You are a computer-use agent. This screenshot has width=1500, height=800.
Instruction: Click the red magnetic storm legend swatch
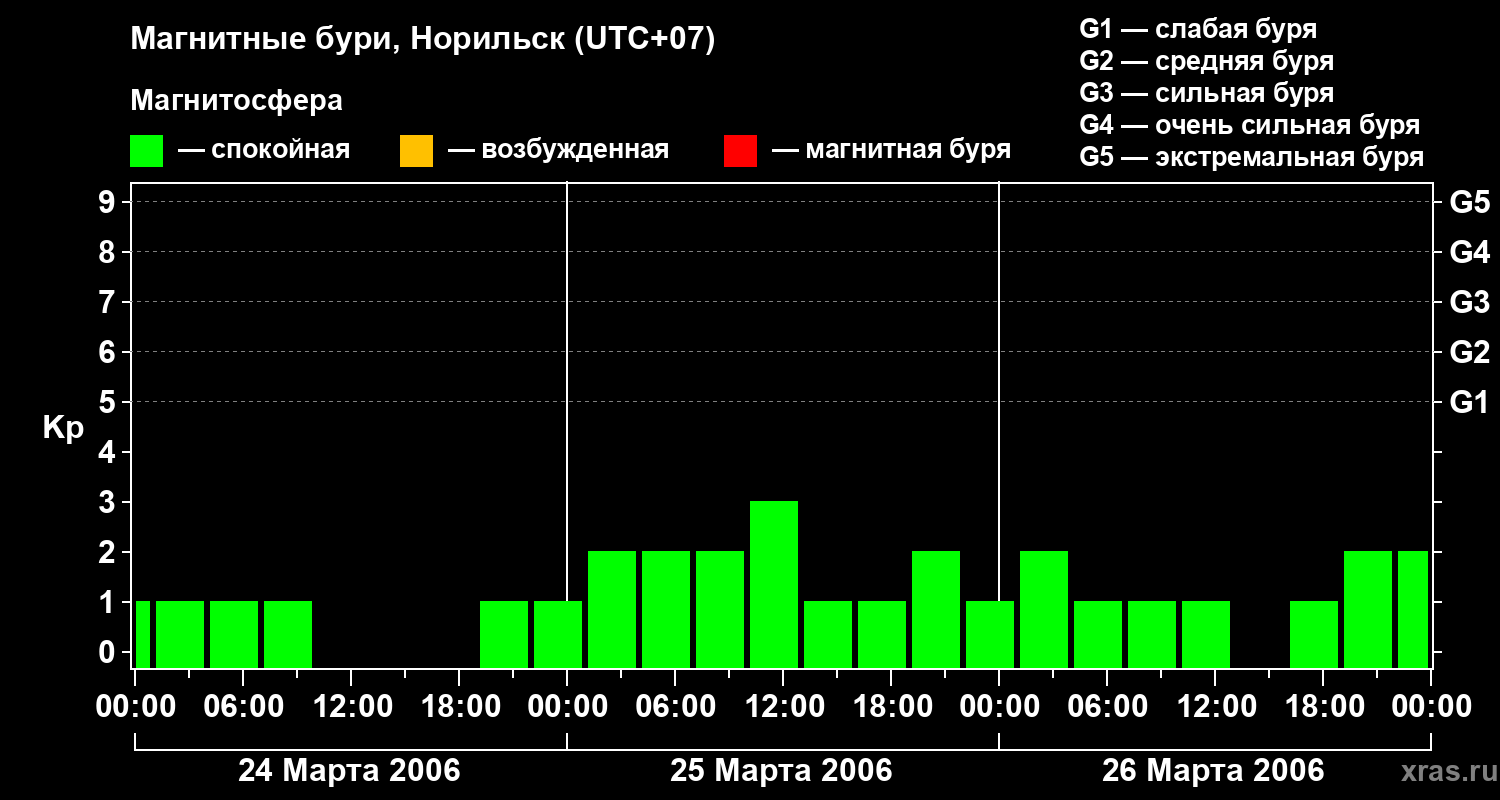pos(740,150)
